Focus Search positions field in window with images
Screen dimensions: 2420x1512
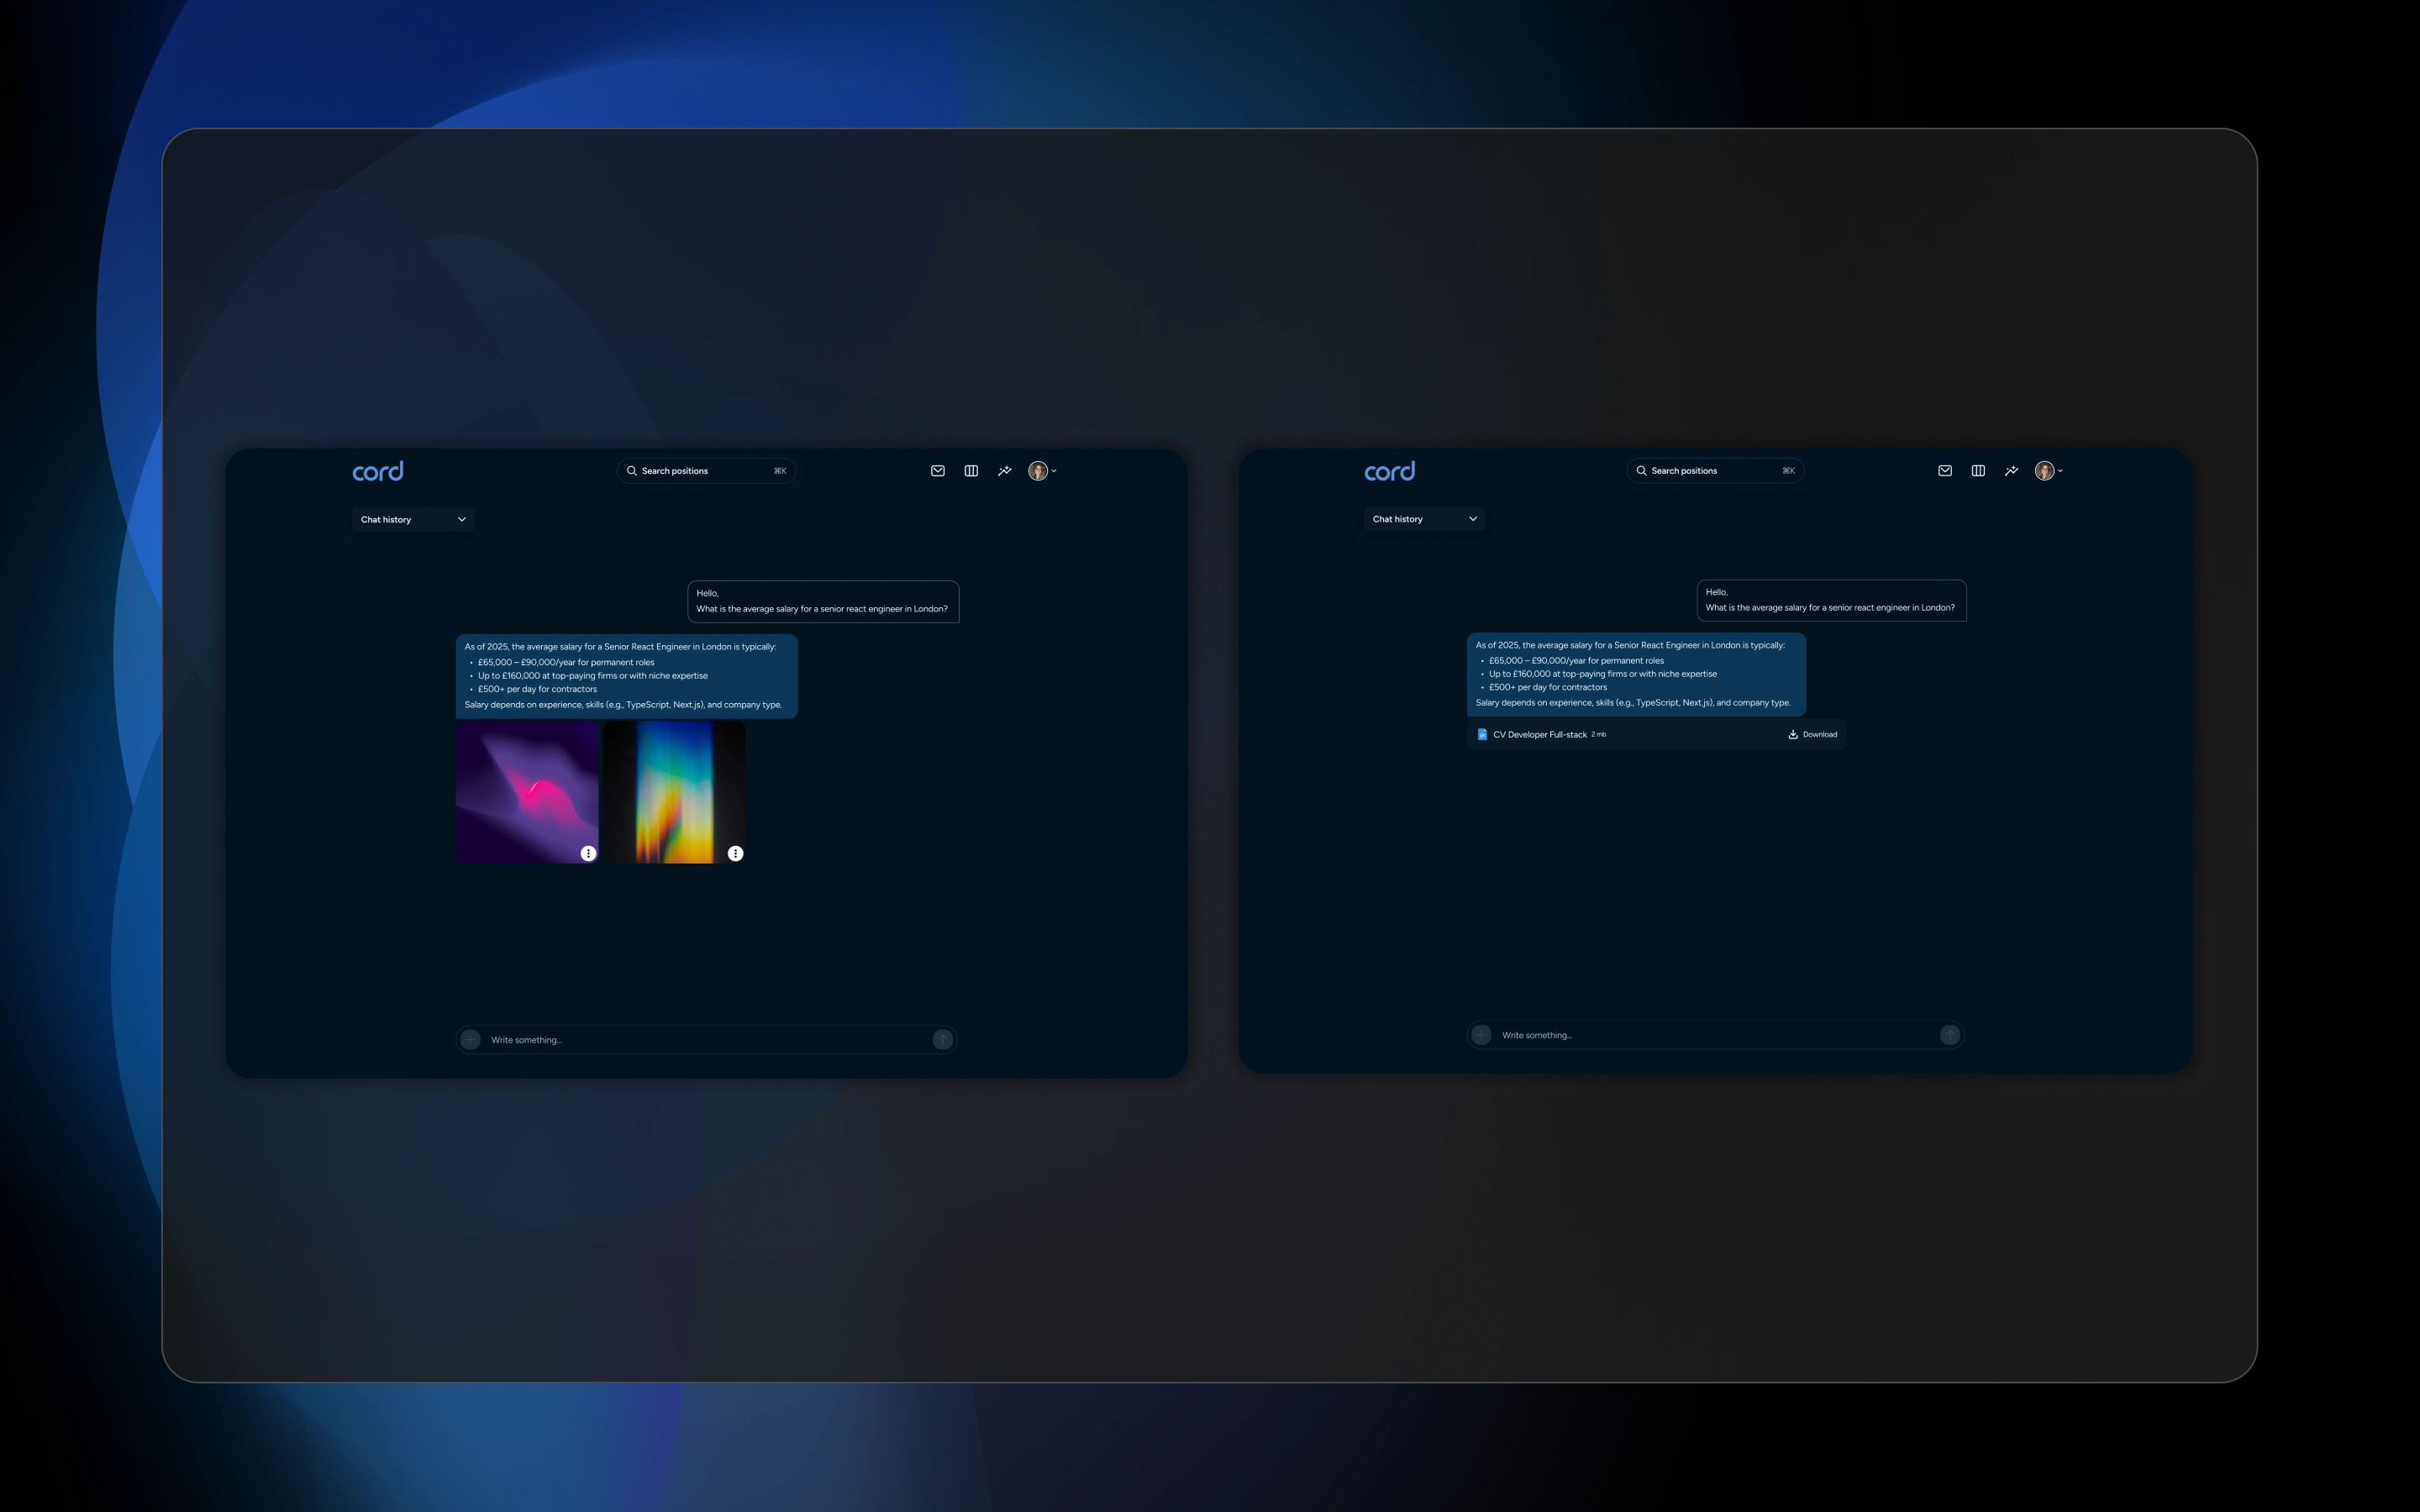(x=705, y=471)
